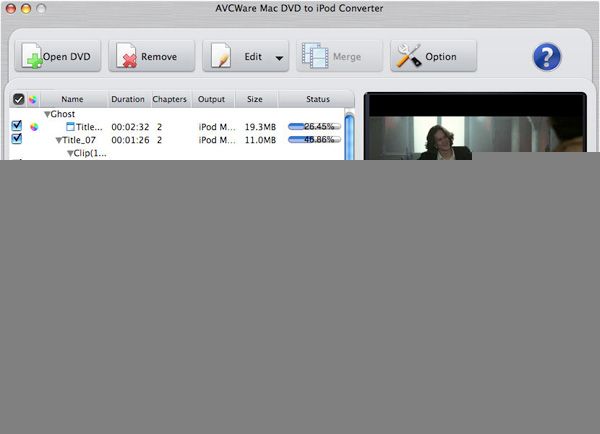The height and width of the screenshot is (434, 600).
Task: Click the Merge button
Action: point(339,56)
